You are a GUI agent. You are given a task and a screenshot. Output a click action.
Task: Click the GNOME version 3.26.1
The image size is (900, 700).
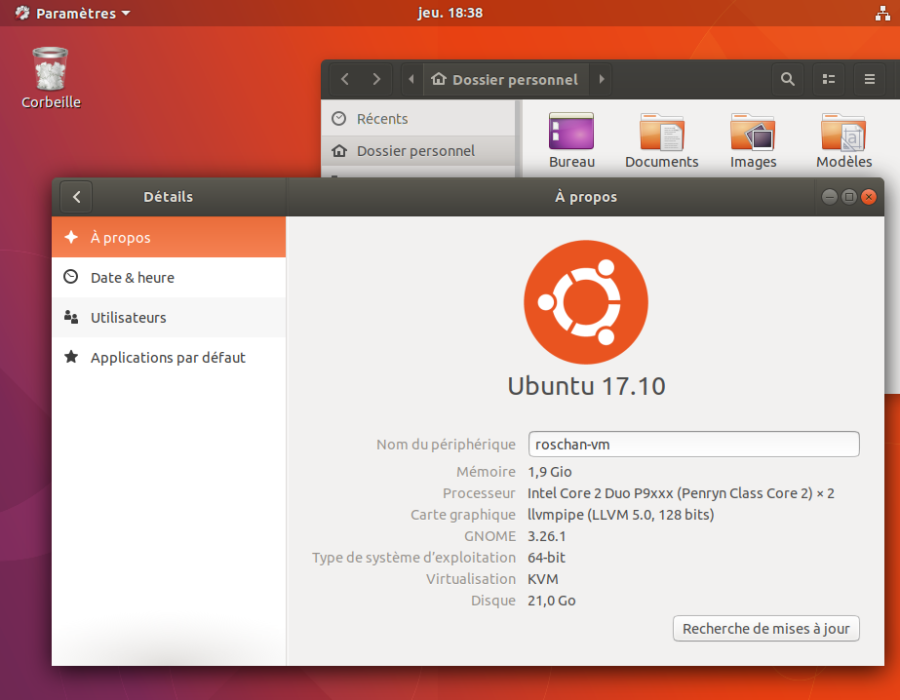546,536
